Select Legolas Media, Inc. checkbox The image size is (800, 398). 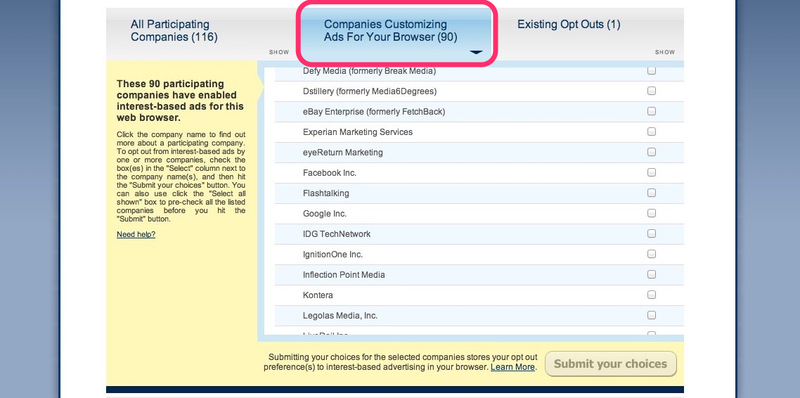coord(652,315)
